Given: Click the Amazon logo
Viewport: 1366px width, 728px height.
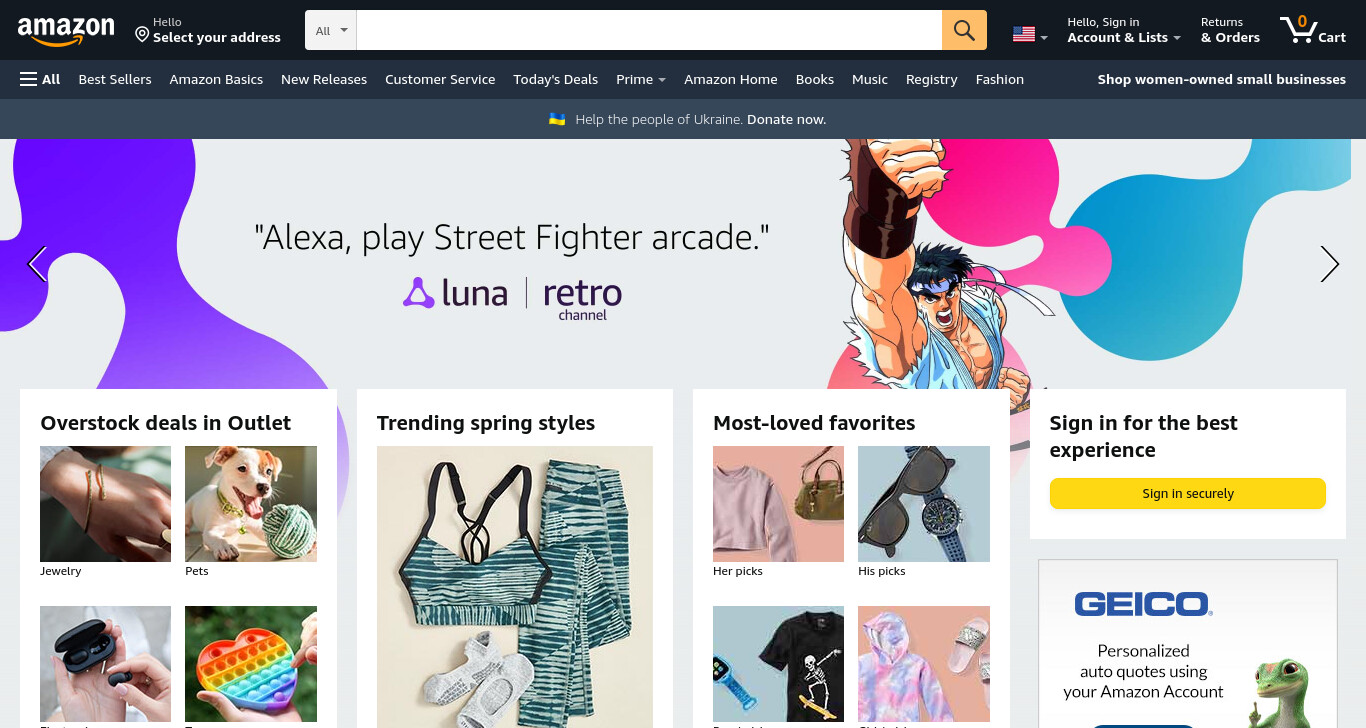Looking at the screenshot, I should tap(66, 31).
